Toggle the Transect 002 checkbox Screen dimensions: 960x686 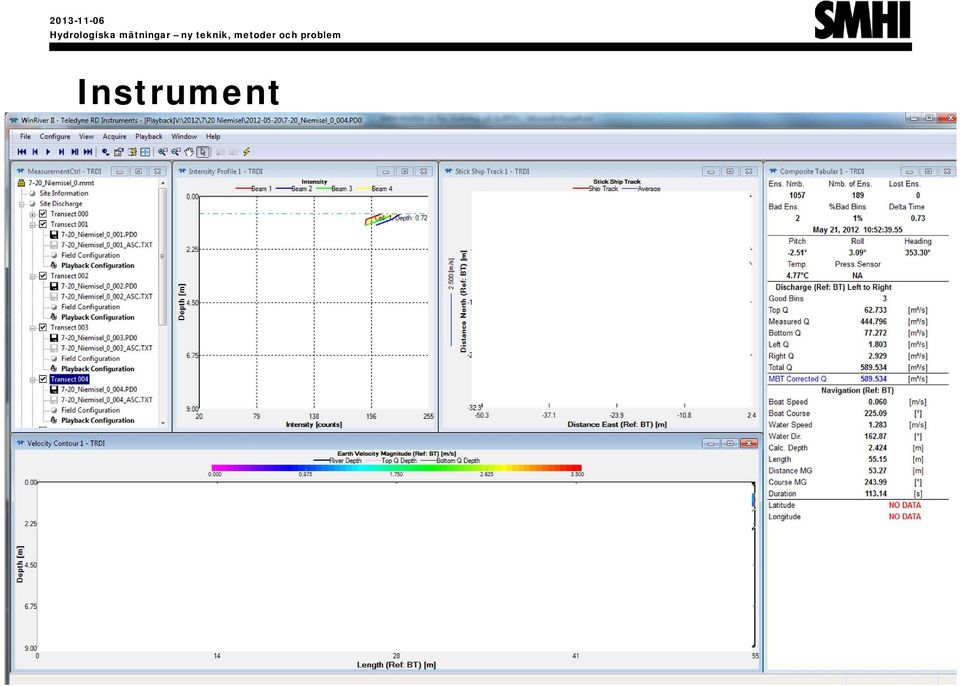tap(43, 276)
